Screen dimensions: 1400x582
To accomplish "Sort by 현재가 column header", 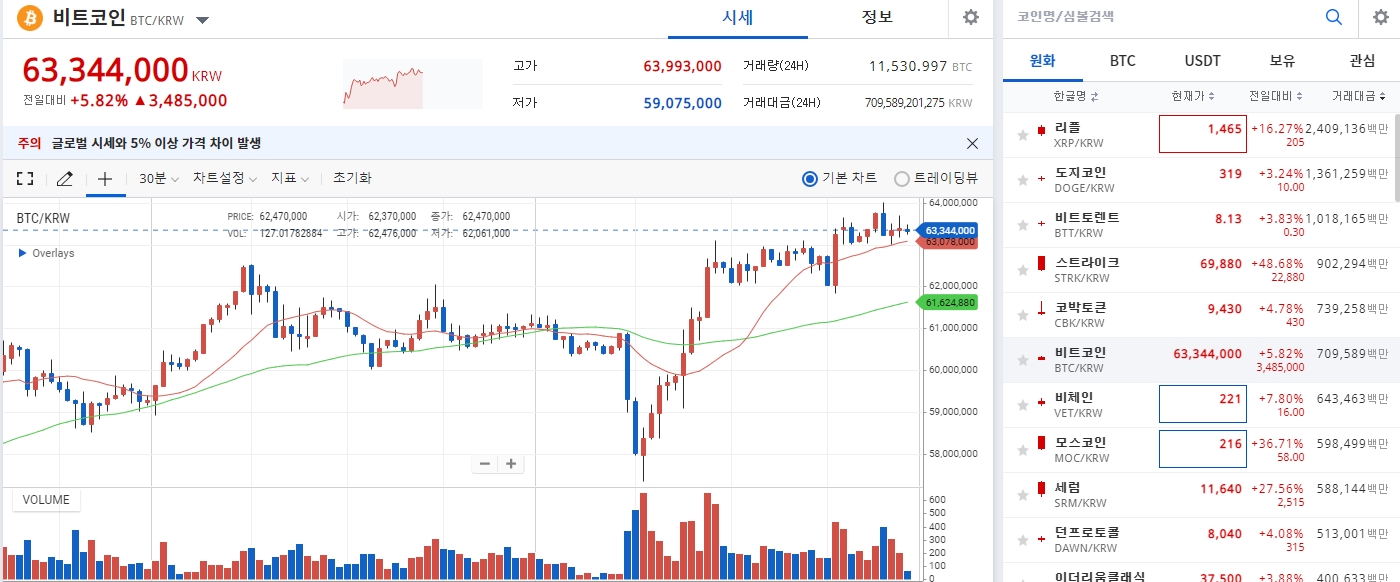I will click(1194, 96).
